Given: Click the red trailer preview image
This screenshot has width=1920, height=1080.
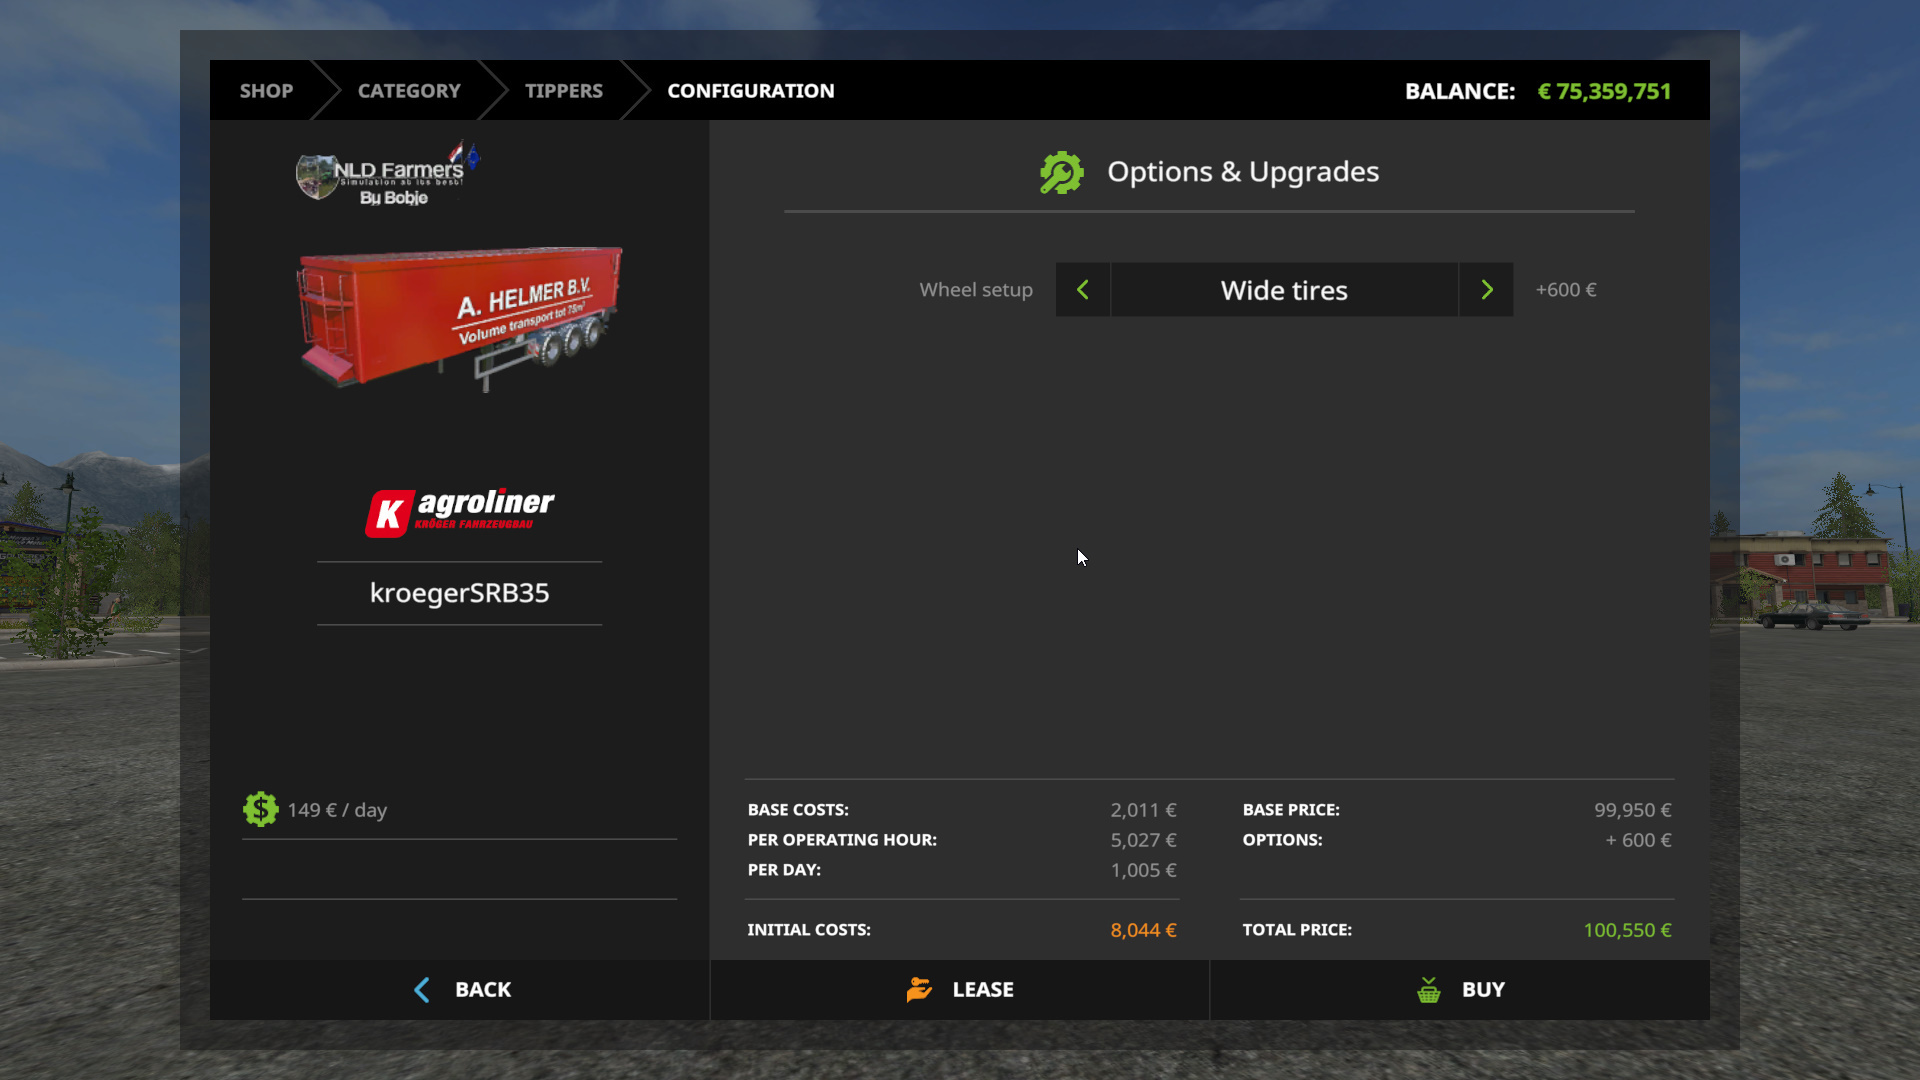Looking at the screenshot, I should (x=460, y=316).
